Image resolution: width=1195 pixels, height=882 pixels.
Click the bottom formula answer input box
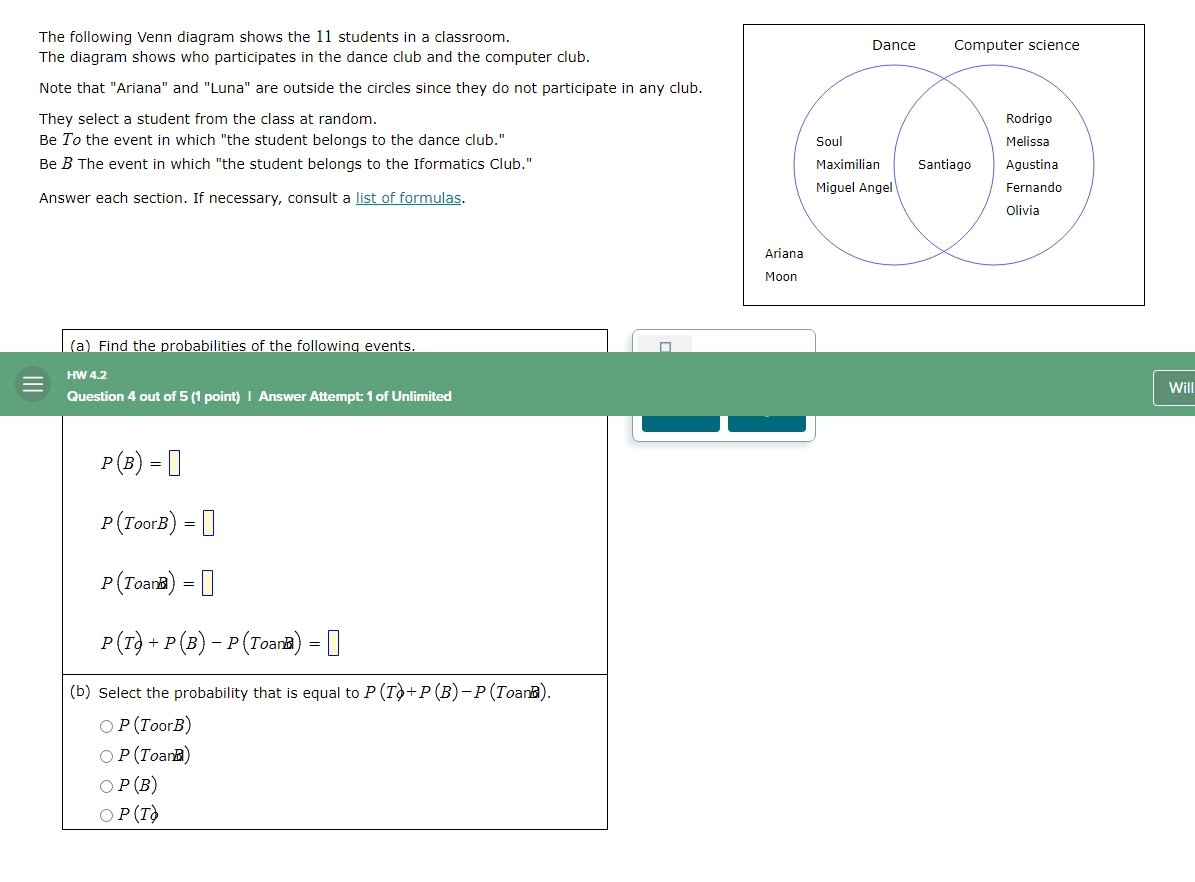click(335, 642)
